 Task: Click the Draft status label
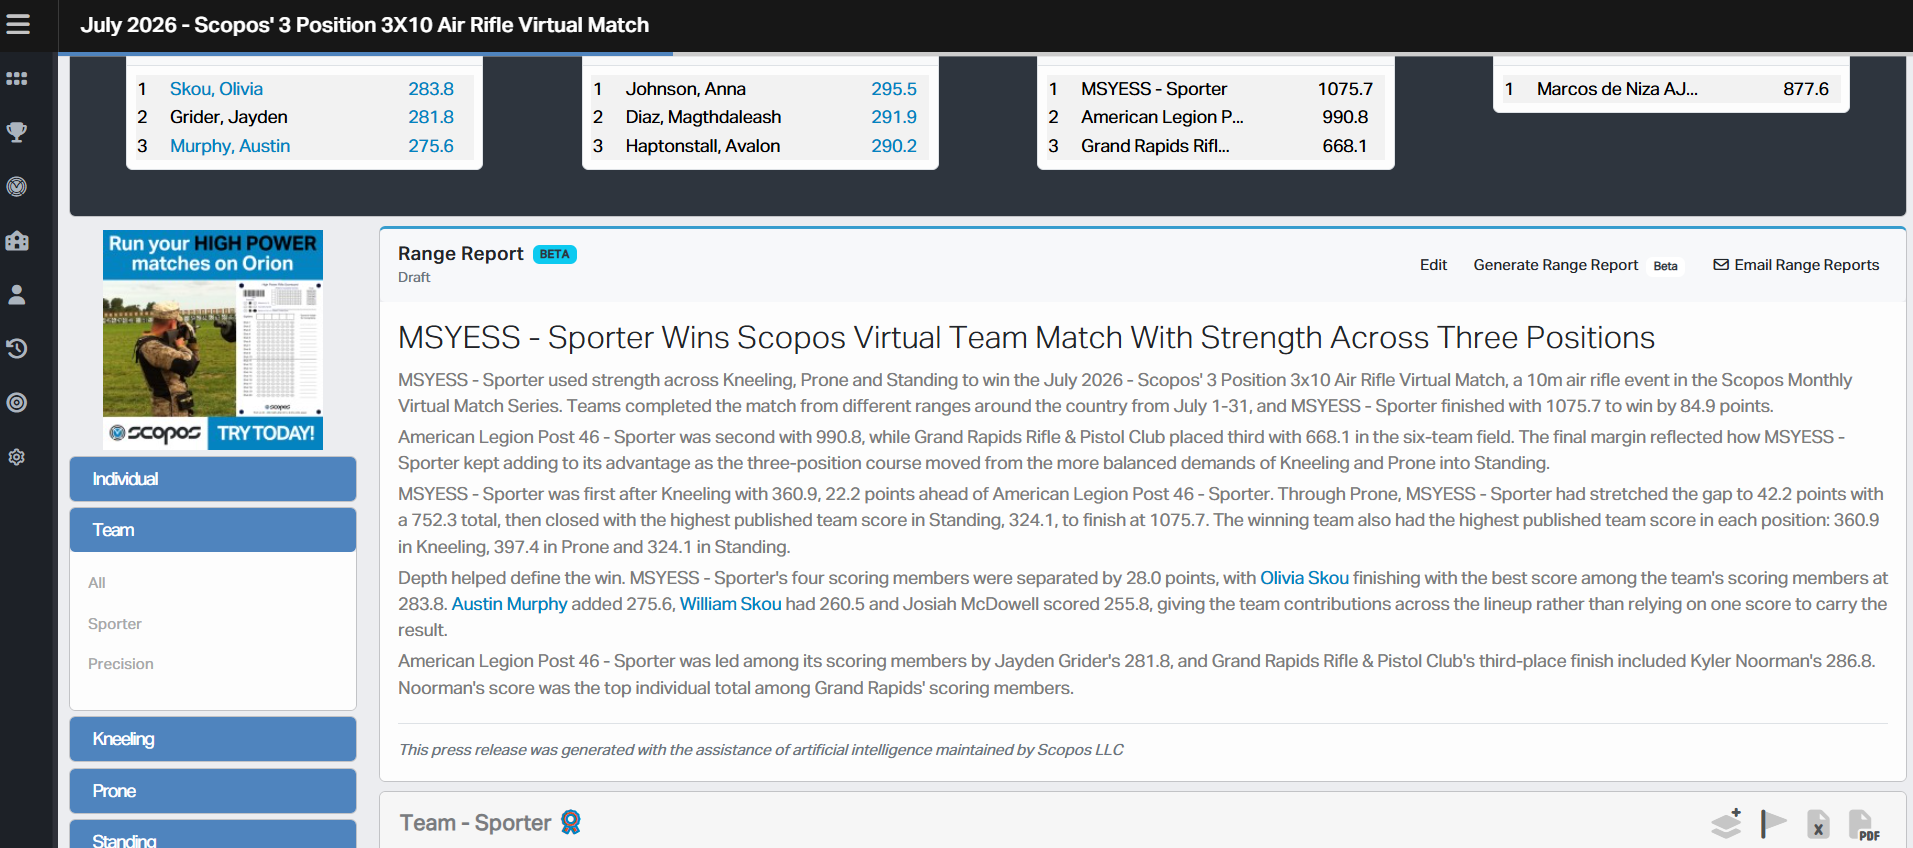(414, 278)
